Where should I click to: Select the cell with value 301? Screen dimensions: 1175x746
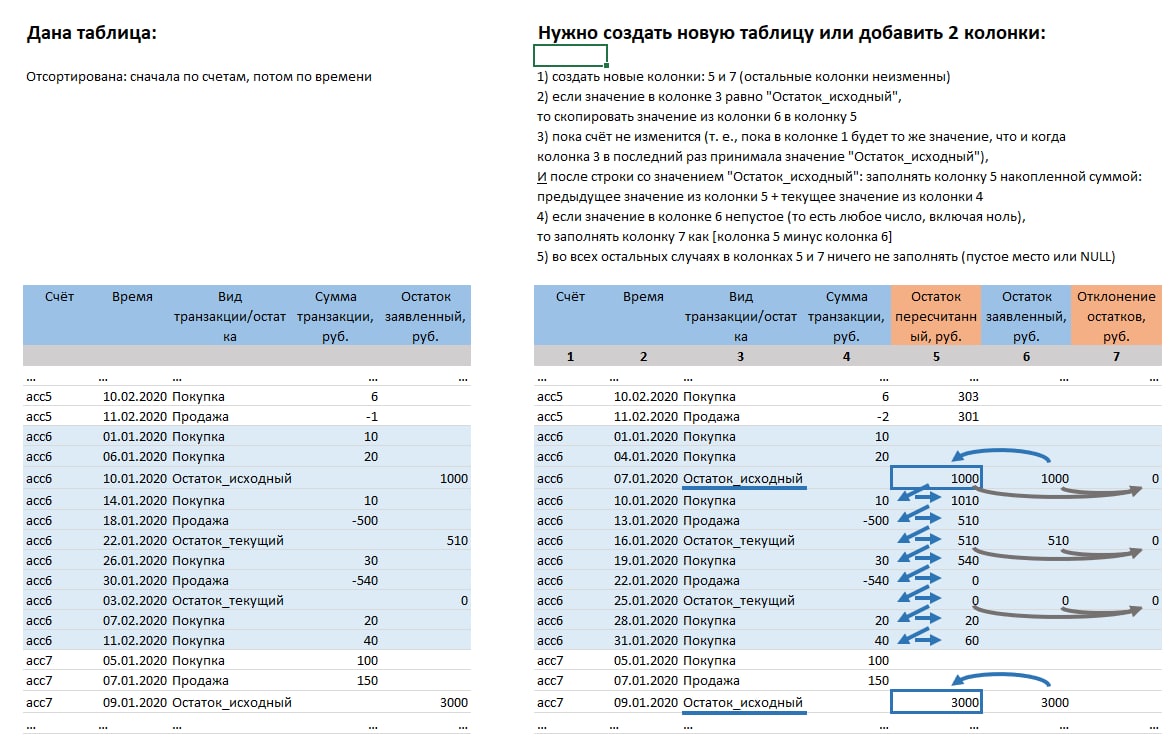point(936,416)
